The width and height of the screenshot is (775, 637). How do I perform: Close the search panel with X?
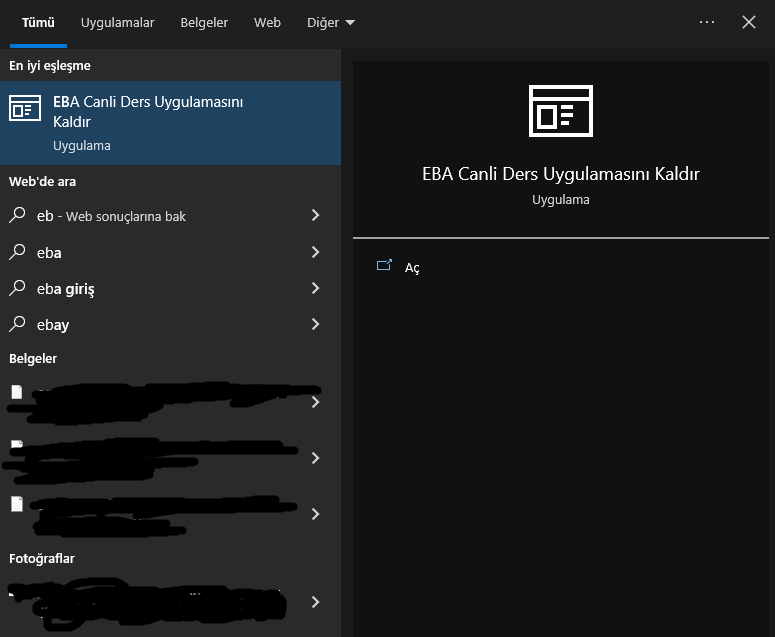(x=749, y=22)
